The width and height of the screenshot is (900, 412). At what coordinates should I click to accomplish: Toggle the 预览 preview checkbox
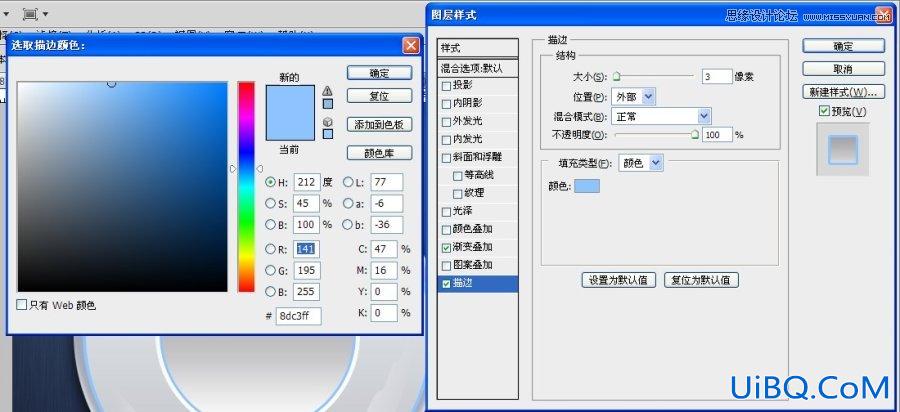coord(824,111)
